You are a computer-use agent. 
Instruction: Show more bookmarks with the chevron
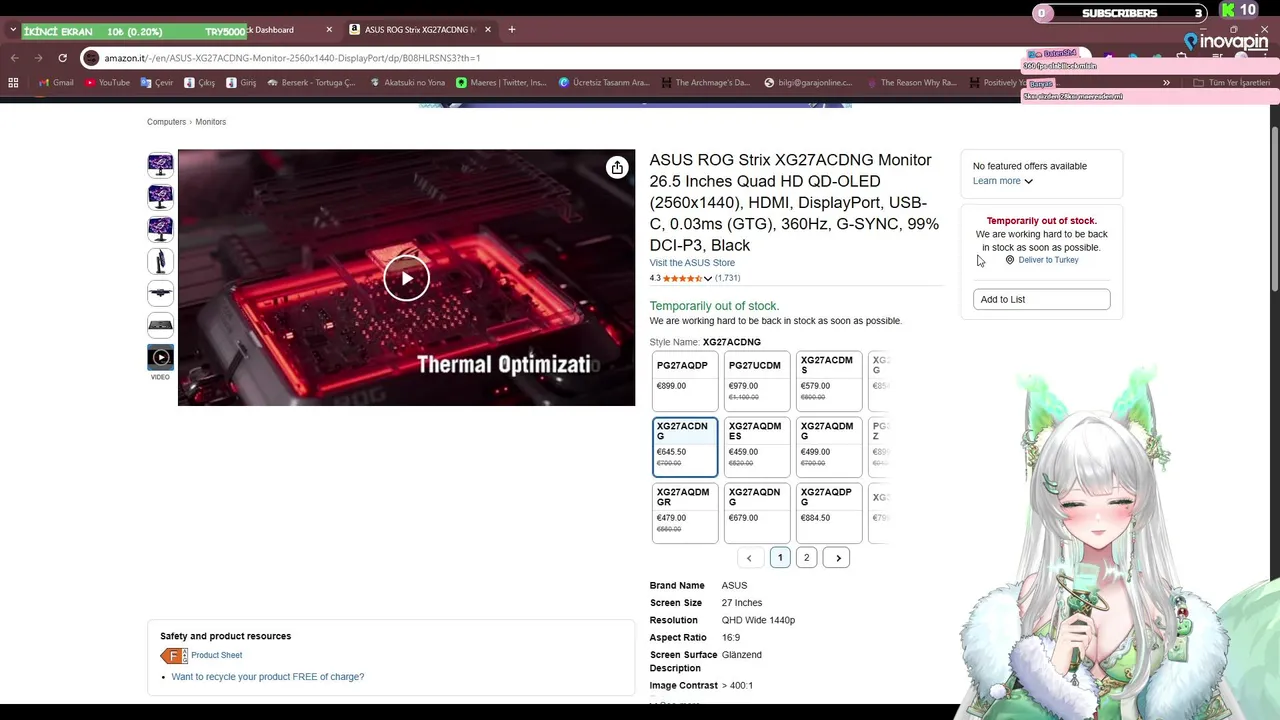tap(1166, 83)
